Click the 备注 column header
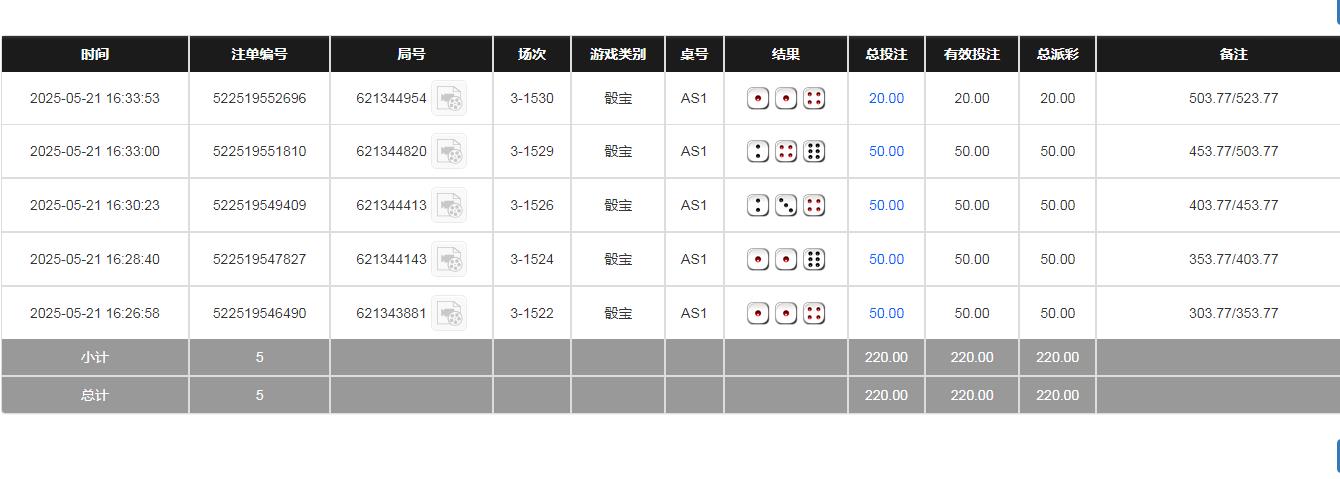1340x479 pixels. [1233, 55]
